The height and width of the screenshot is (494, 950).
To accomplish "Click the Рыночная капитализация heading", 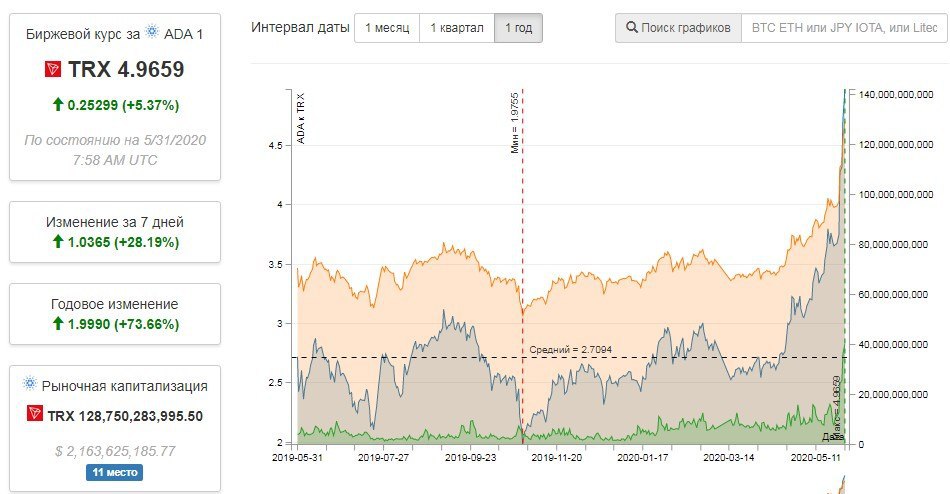I will tap(124, 386).
